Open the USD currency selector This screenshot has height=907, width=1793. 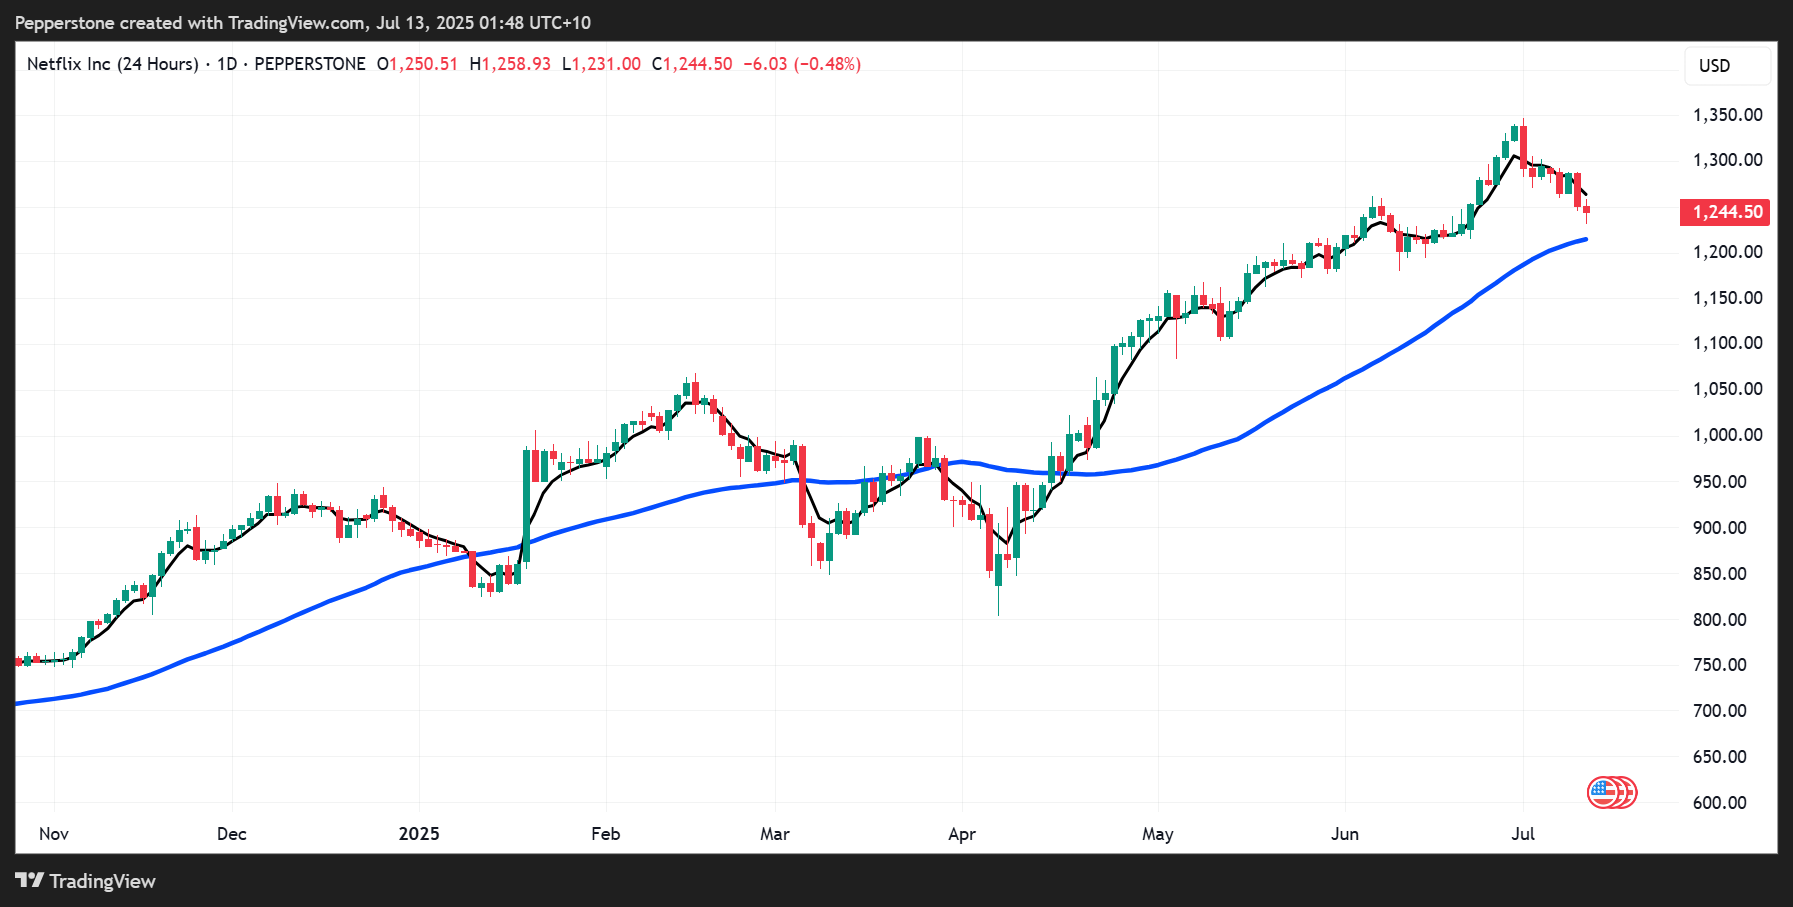click(x=1728, y=66)
